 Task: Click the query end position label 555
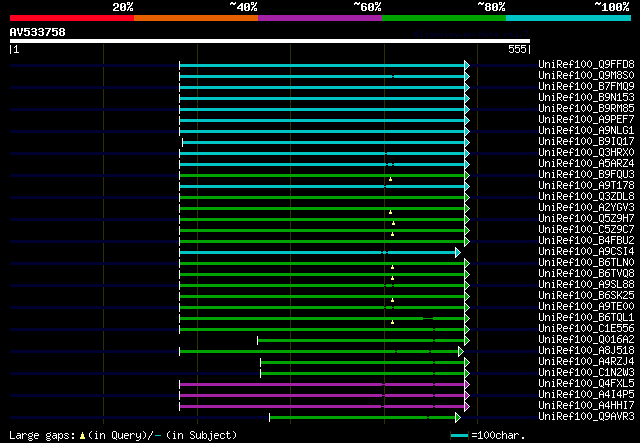point(517,49)
